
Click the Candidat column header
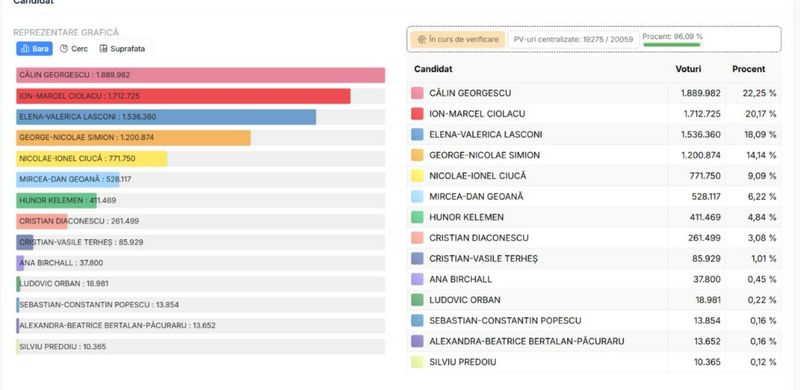coord(433,69)
